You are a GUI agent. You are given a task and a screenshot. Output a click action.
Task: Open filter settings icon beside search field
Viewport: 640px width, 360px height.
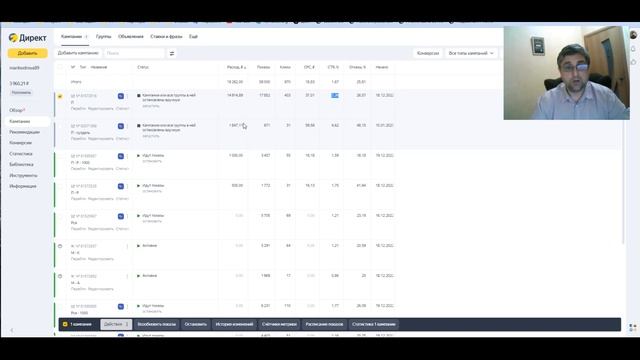tap(172, 53)
